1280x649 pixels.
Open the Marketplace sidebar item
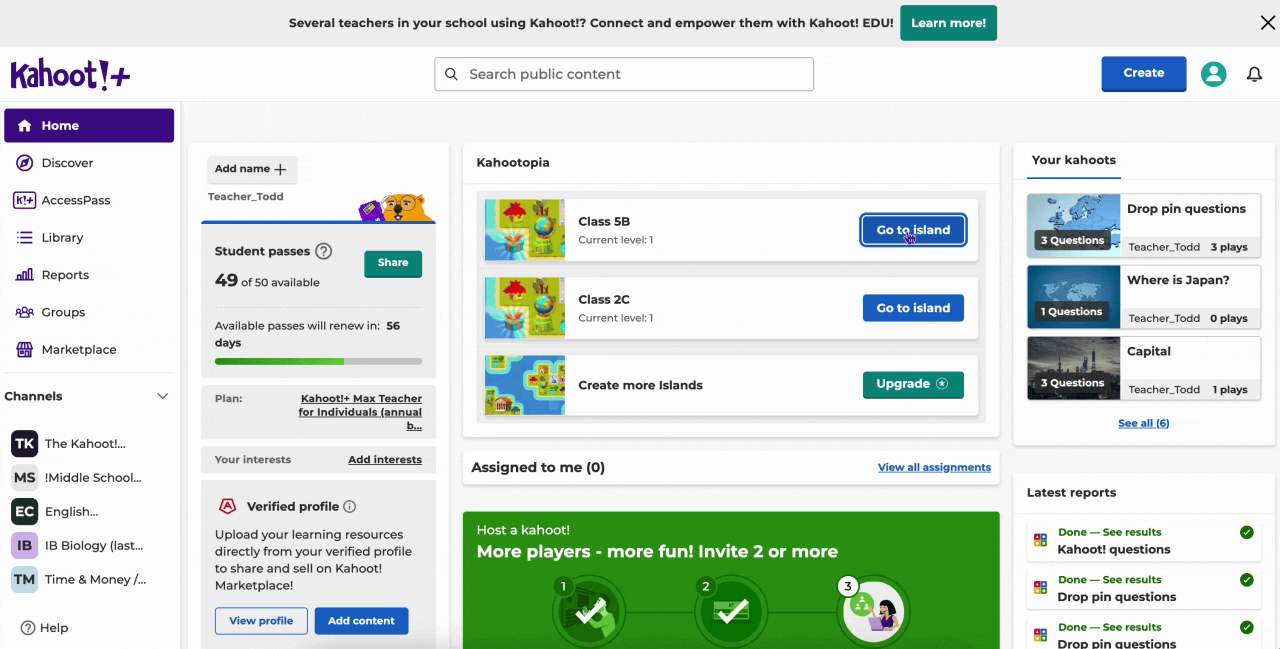pos(78,350)
